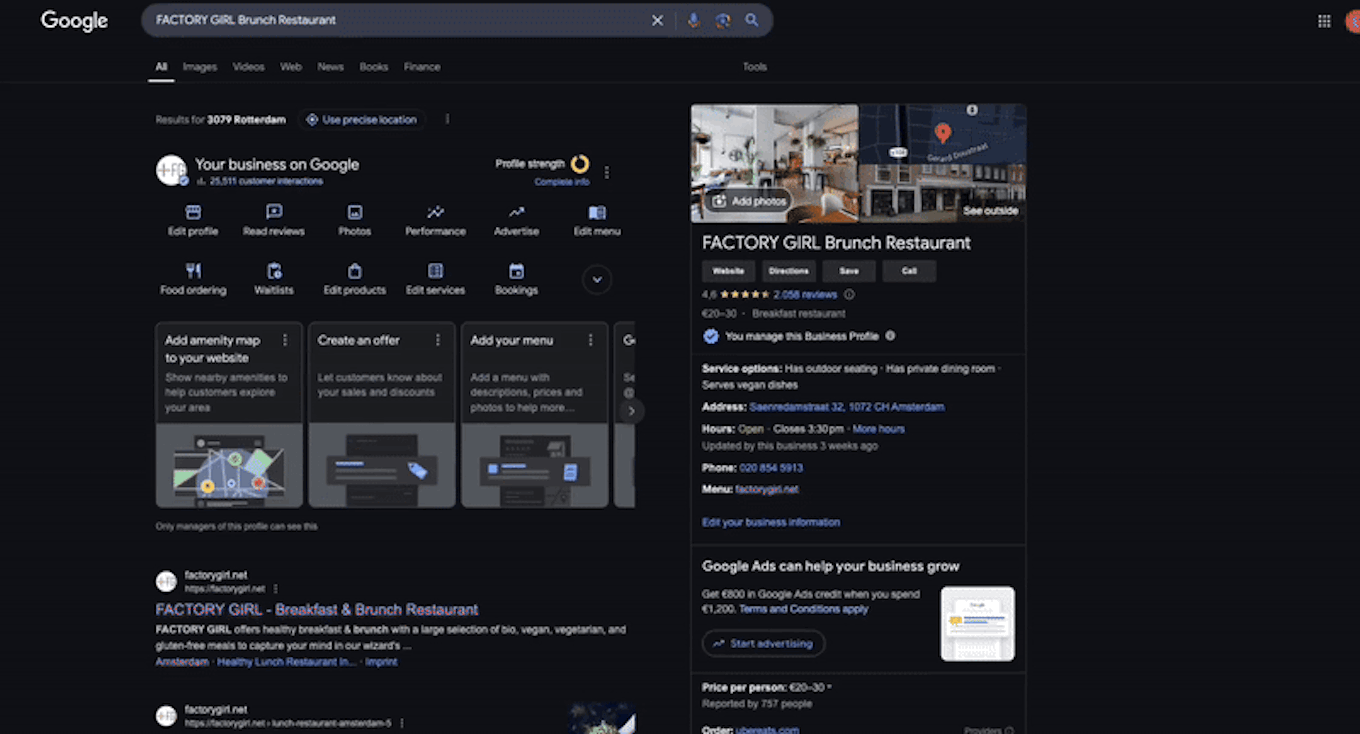Image resolution: width=1360 pixels, height=734 pixels.
Task: Open Edit menu shortcut
Action: 597,221
